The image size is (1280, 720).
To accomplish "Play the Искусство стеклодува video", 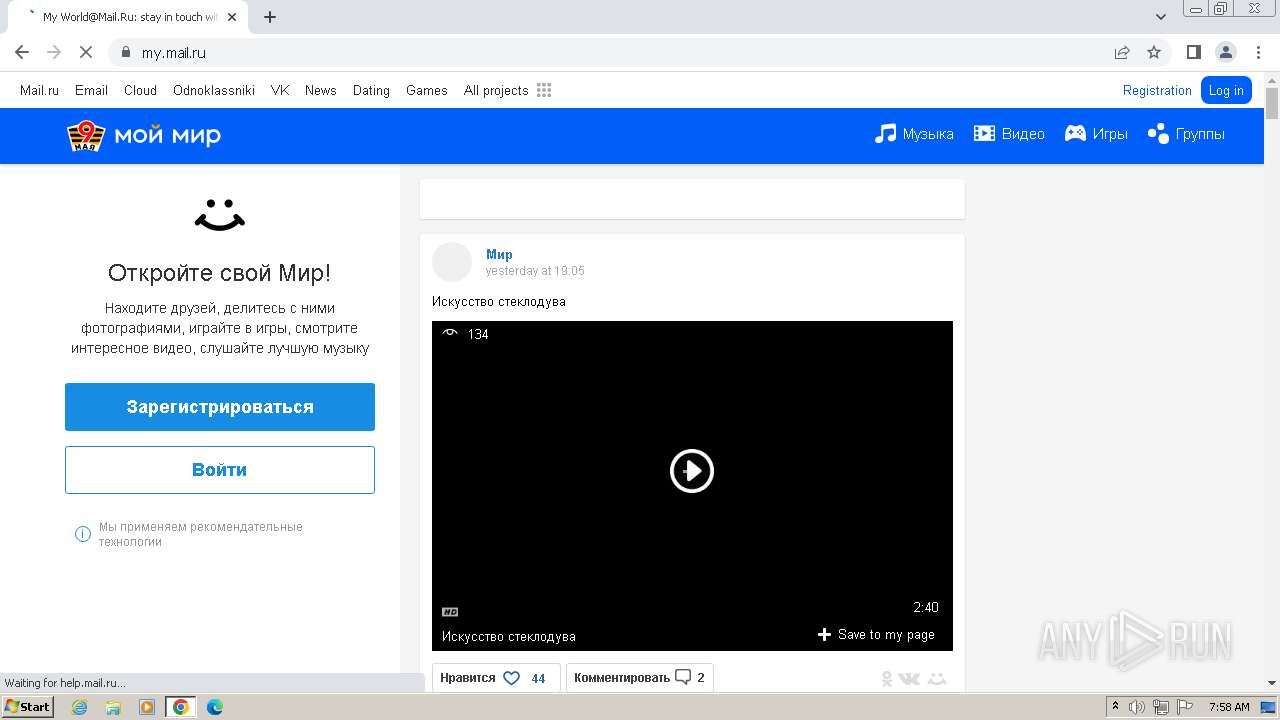I will pos(692,471).
